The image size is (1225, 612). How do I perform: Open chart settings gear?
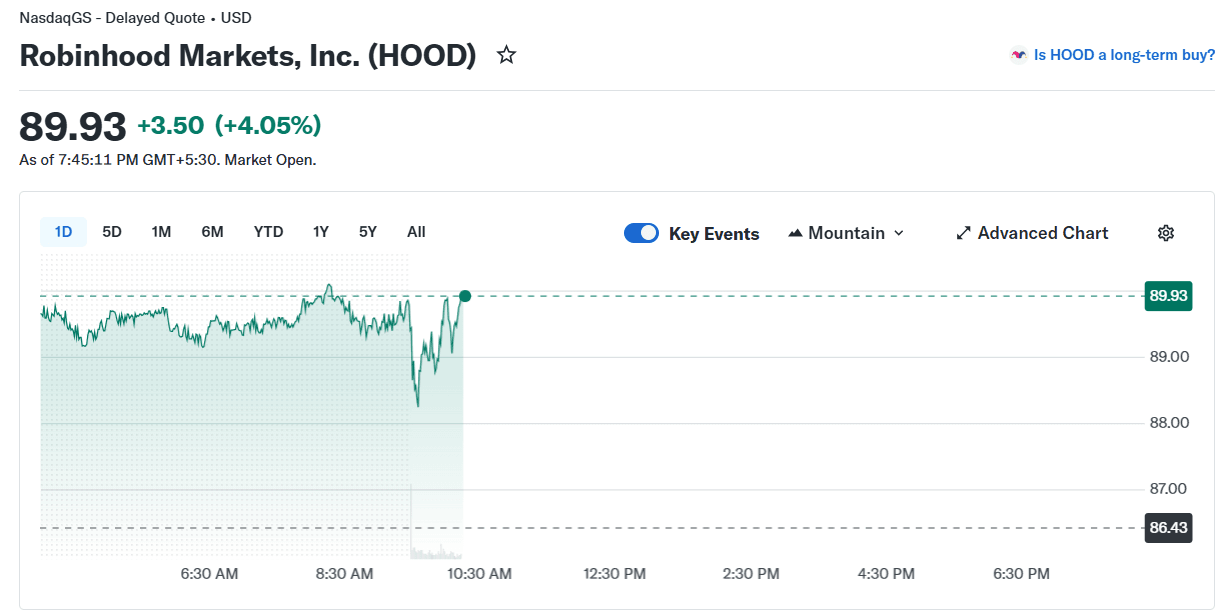coord(1166,232)
